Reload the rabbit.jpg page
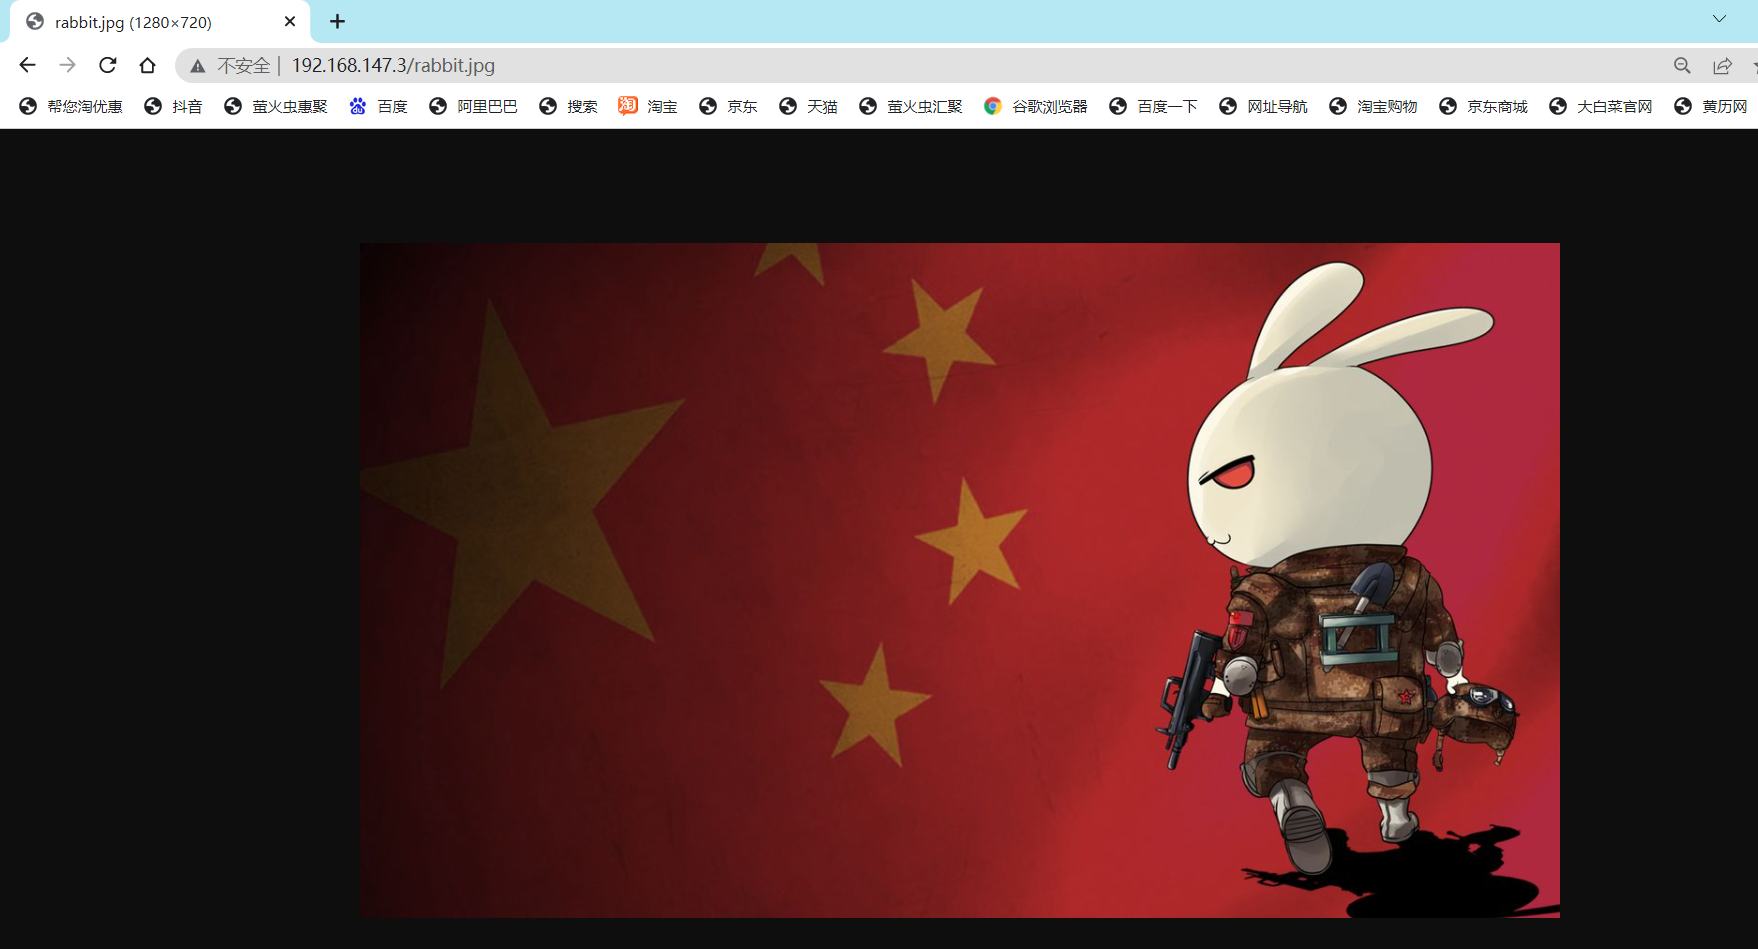The height and width of the screenshot is (949, 1758). coord(107,65)
